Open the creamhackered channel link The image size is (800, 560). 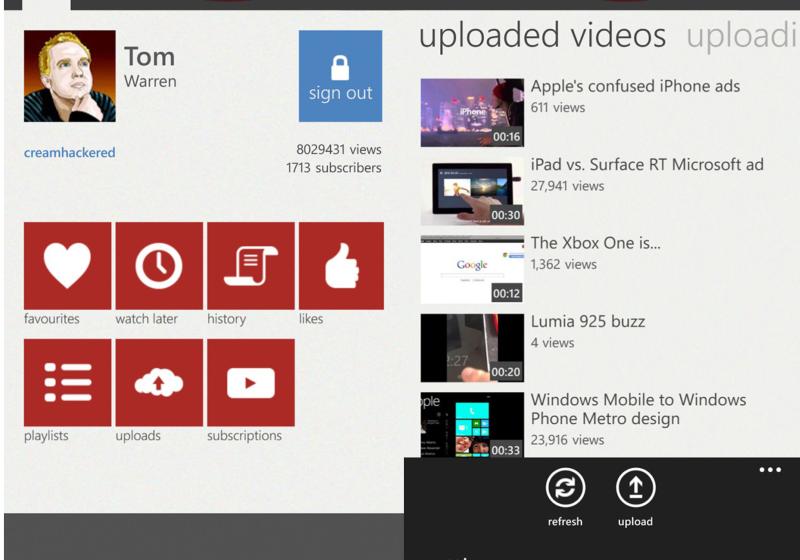(x=69, y=153)
